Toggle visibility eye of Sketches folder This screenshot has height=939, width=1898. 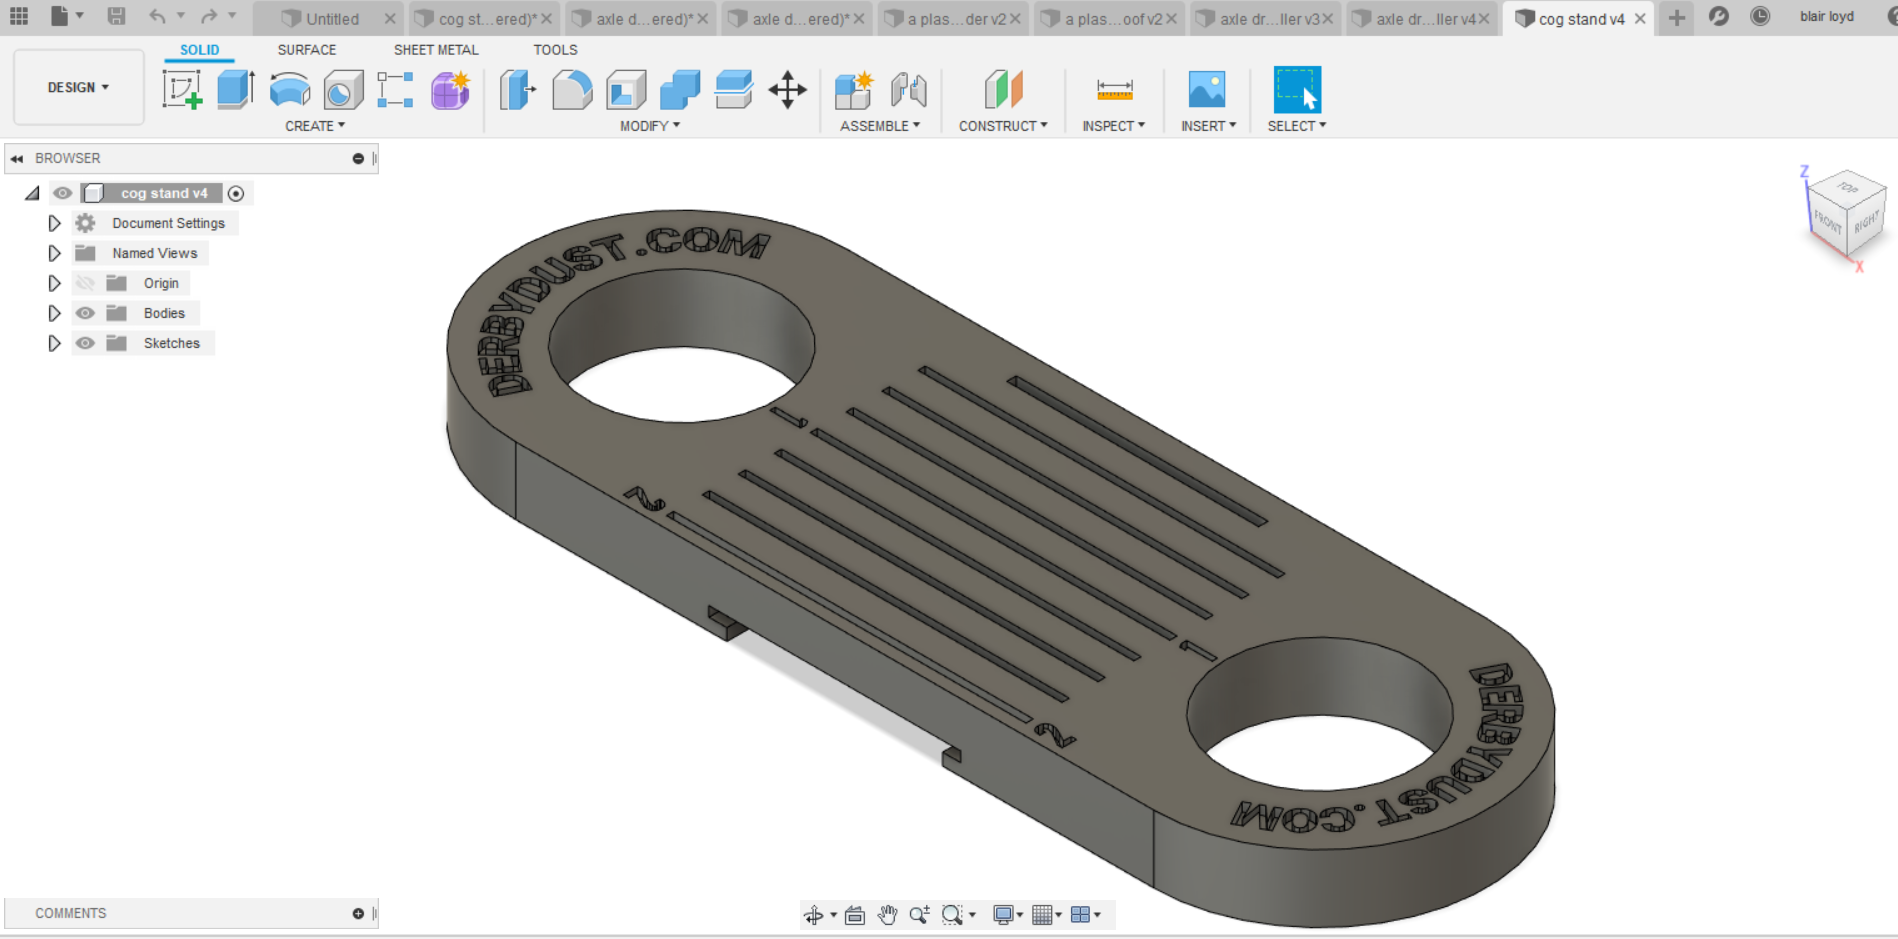[85, 343]
